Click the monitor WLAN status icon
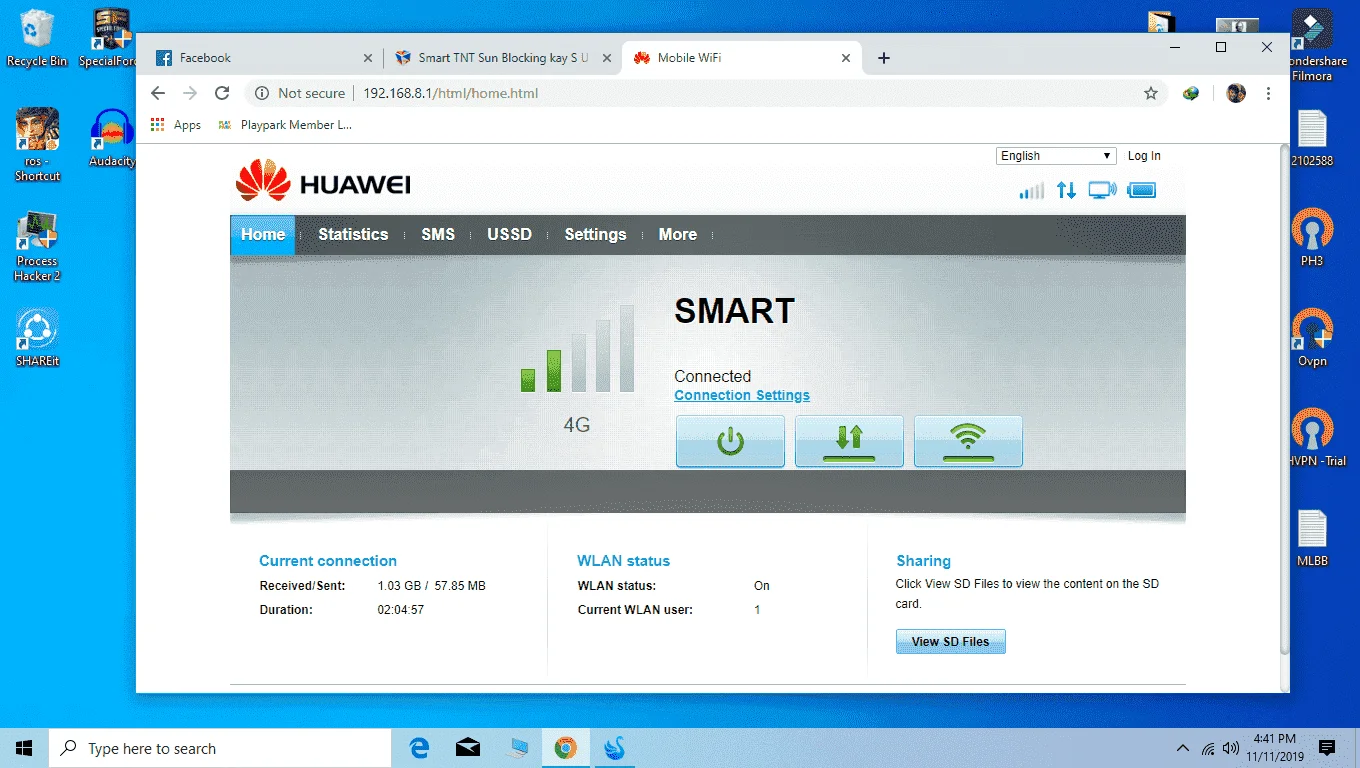Viewport: 1360px width, 768px height. click(1103, 190)
